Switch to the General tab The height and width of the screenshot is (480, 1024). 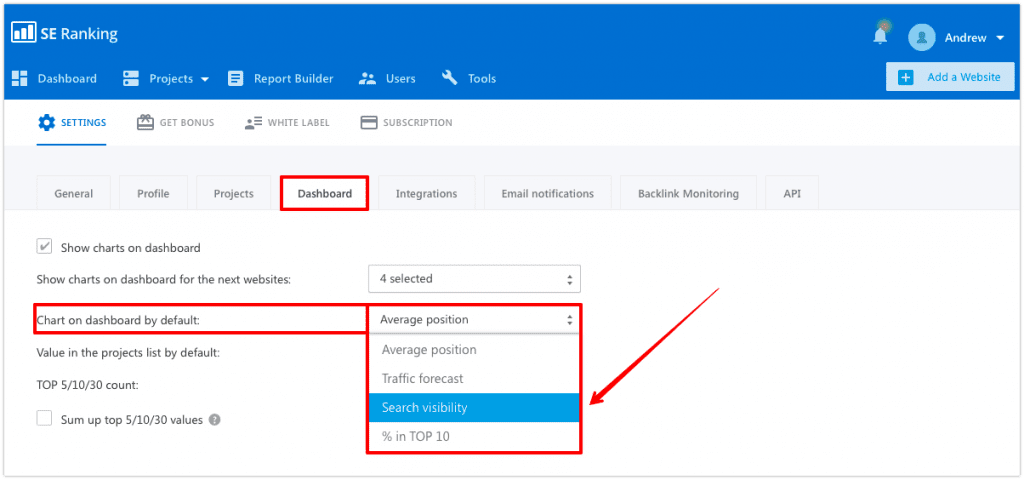74,193
